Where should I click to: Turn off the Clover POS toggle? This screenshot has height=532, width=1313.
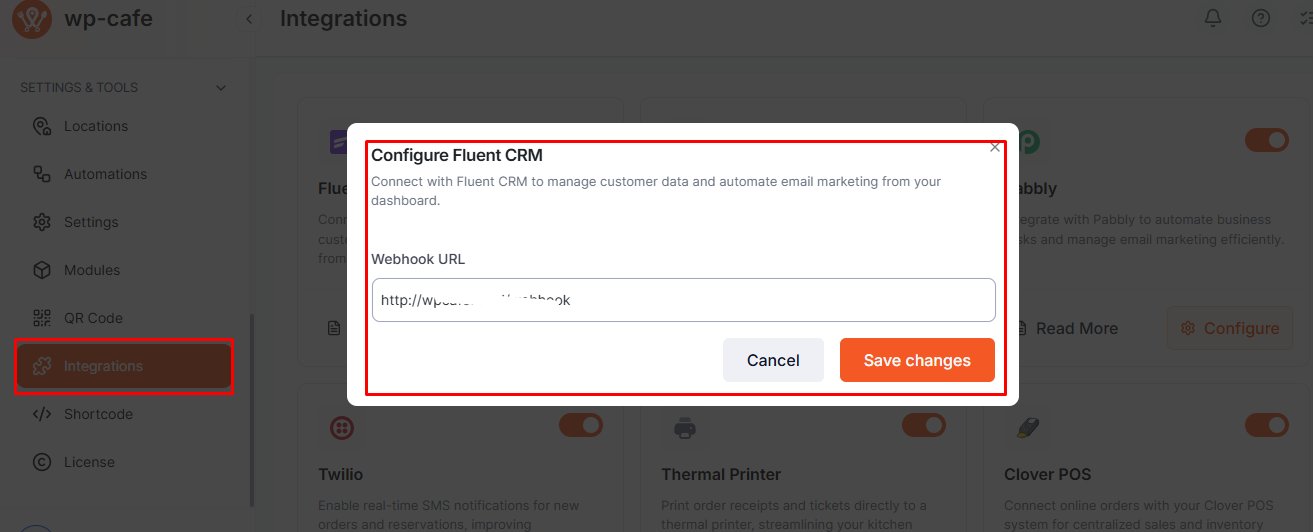(1266, 425)
